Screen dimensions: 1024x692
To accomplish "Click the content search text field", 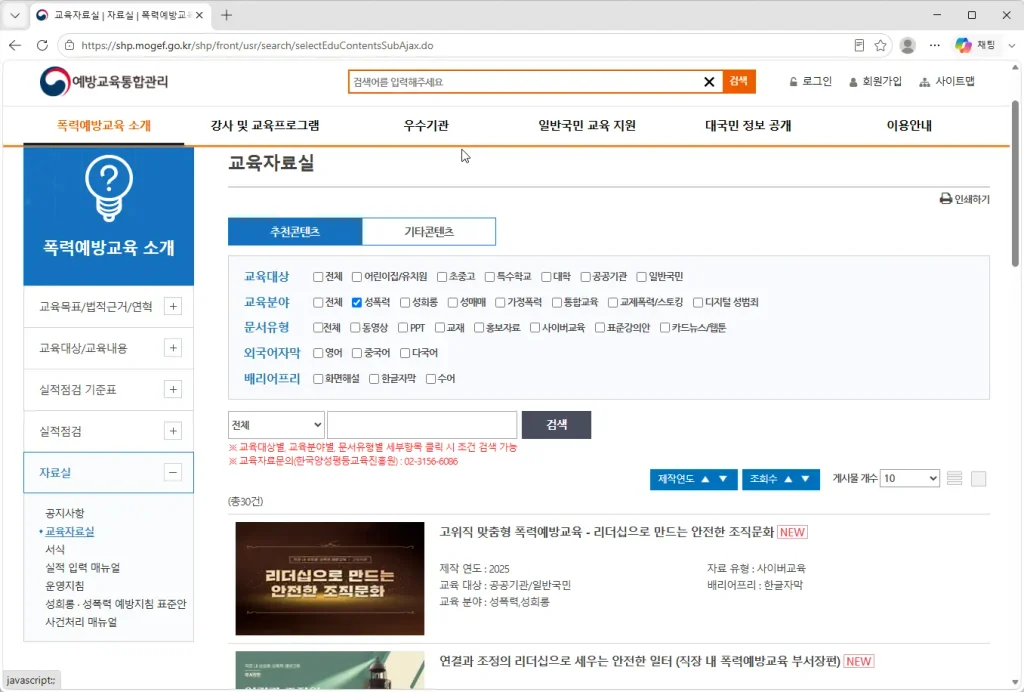I will point(422,425).
